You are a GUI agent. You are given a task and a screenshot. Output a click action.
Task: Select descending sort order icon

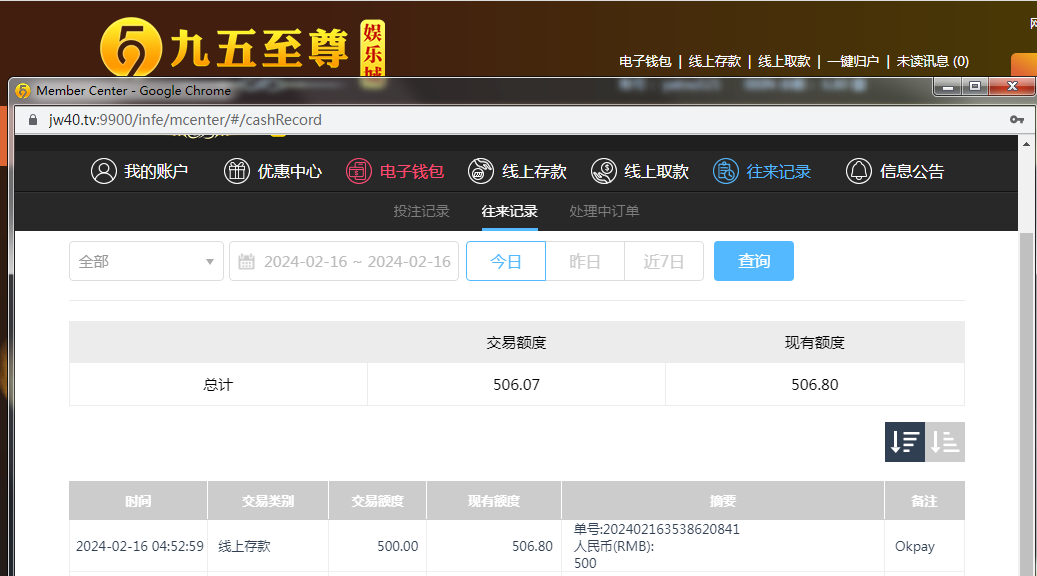(905, 442)
